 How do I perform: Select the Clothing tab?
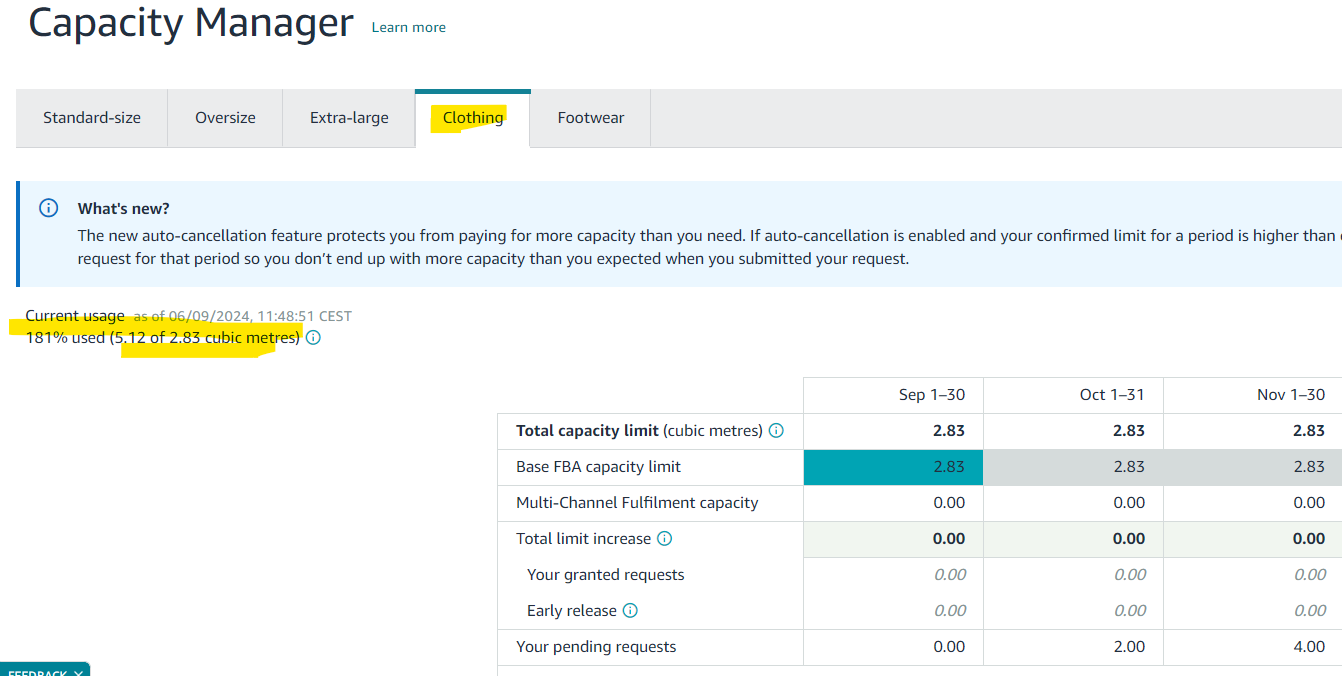coord(473,118)
